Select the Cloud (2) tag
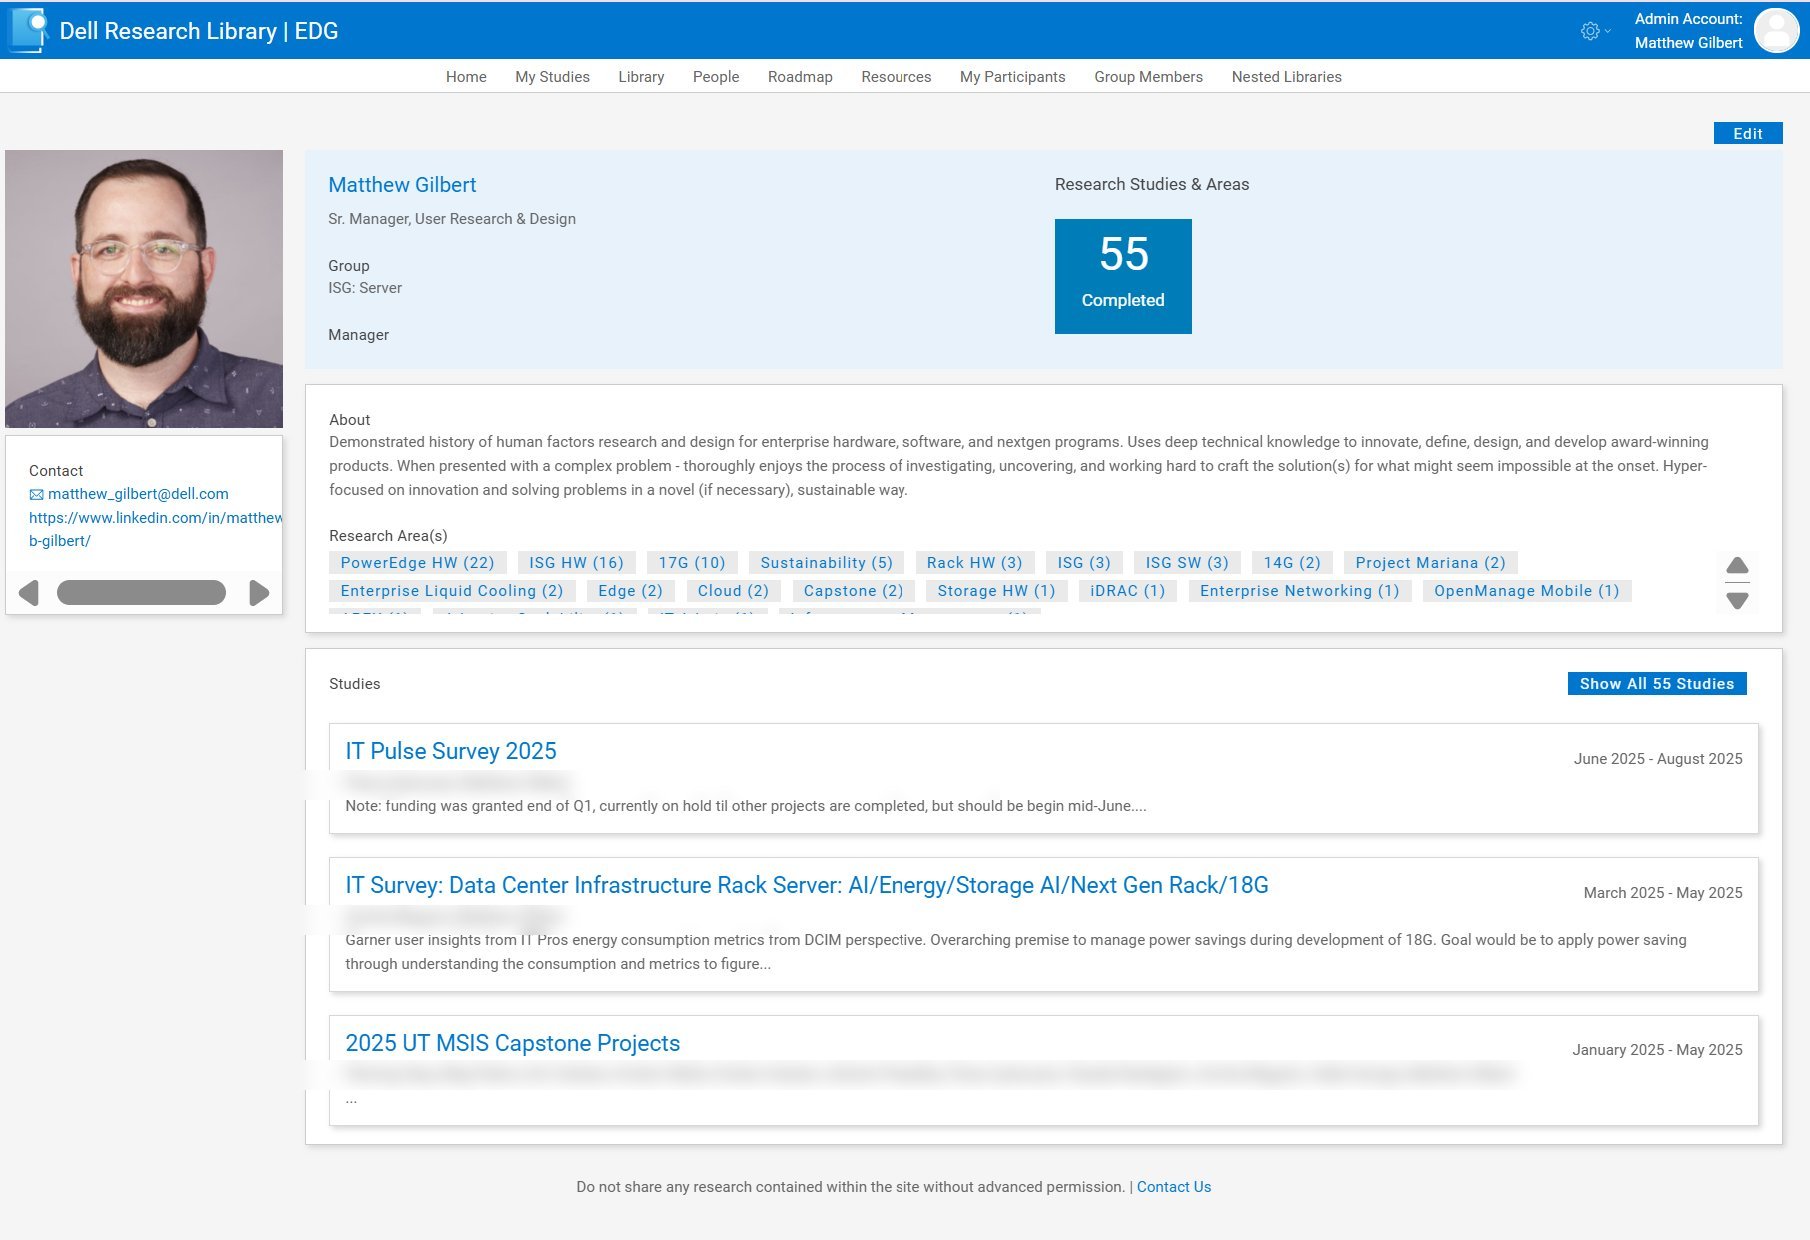The width and height of the screenshot is (1810, 1240). 734,591
